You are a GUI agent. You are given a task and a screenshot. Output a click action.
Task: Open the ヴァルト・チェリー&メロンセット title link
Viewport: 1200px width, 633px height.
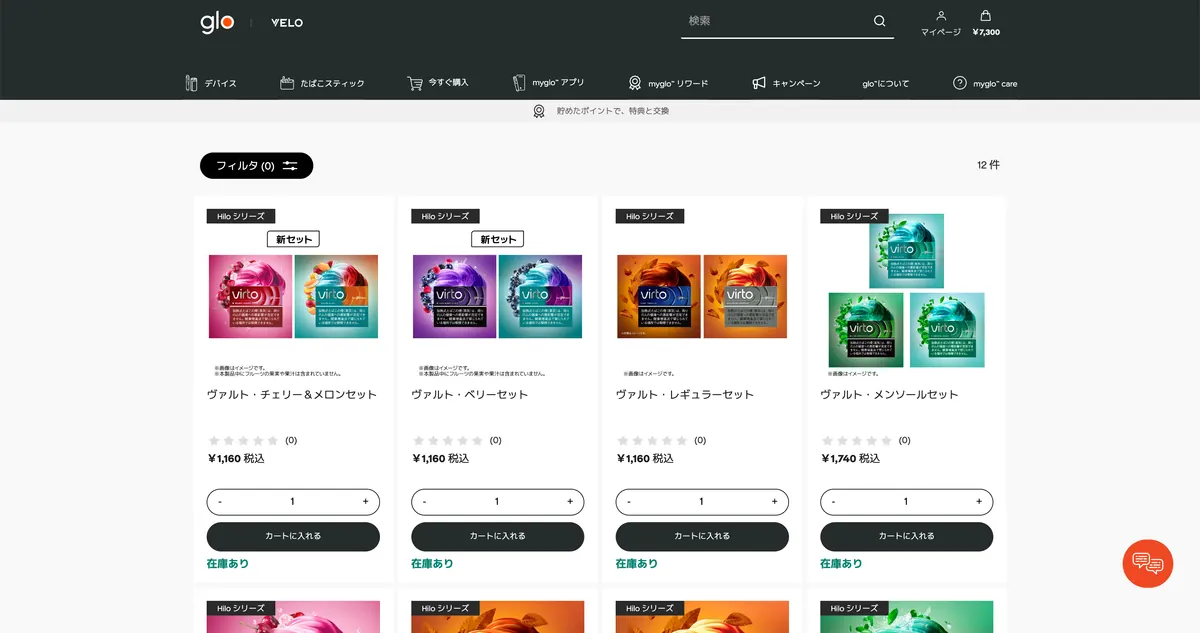292,395
